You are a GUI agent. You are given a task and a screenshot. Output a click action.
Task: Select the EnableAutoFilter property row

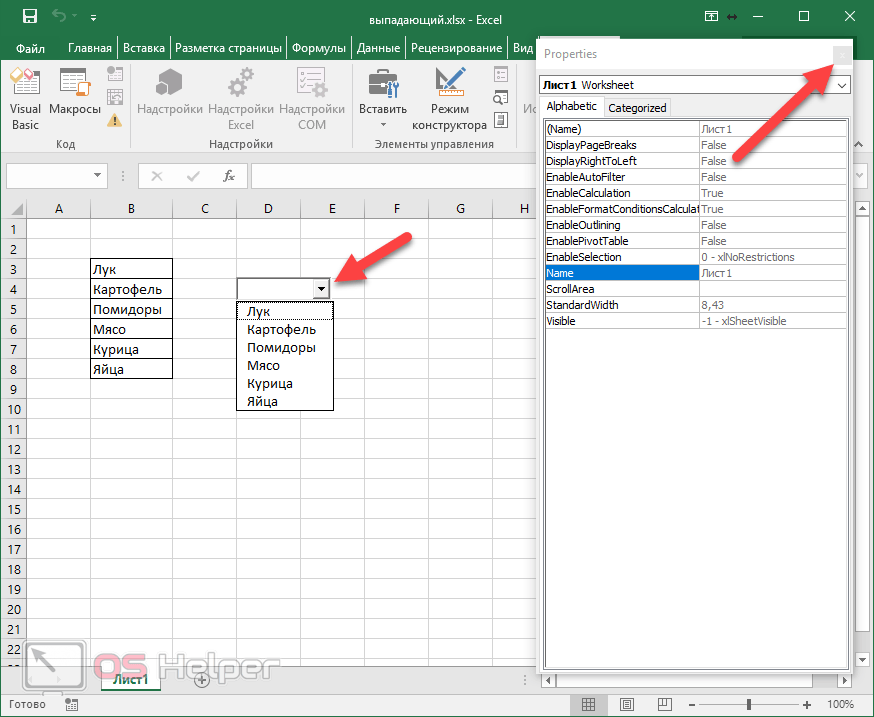(x=621, y=177)
